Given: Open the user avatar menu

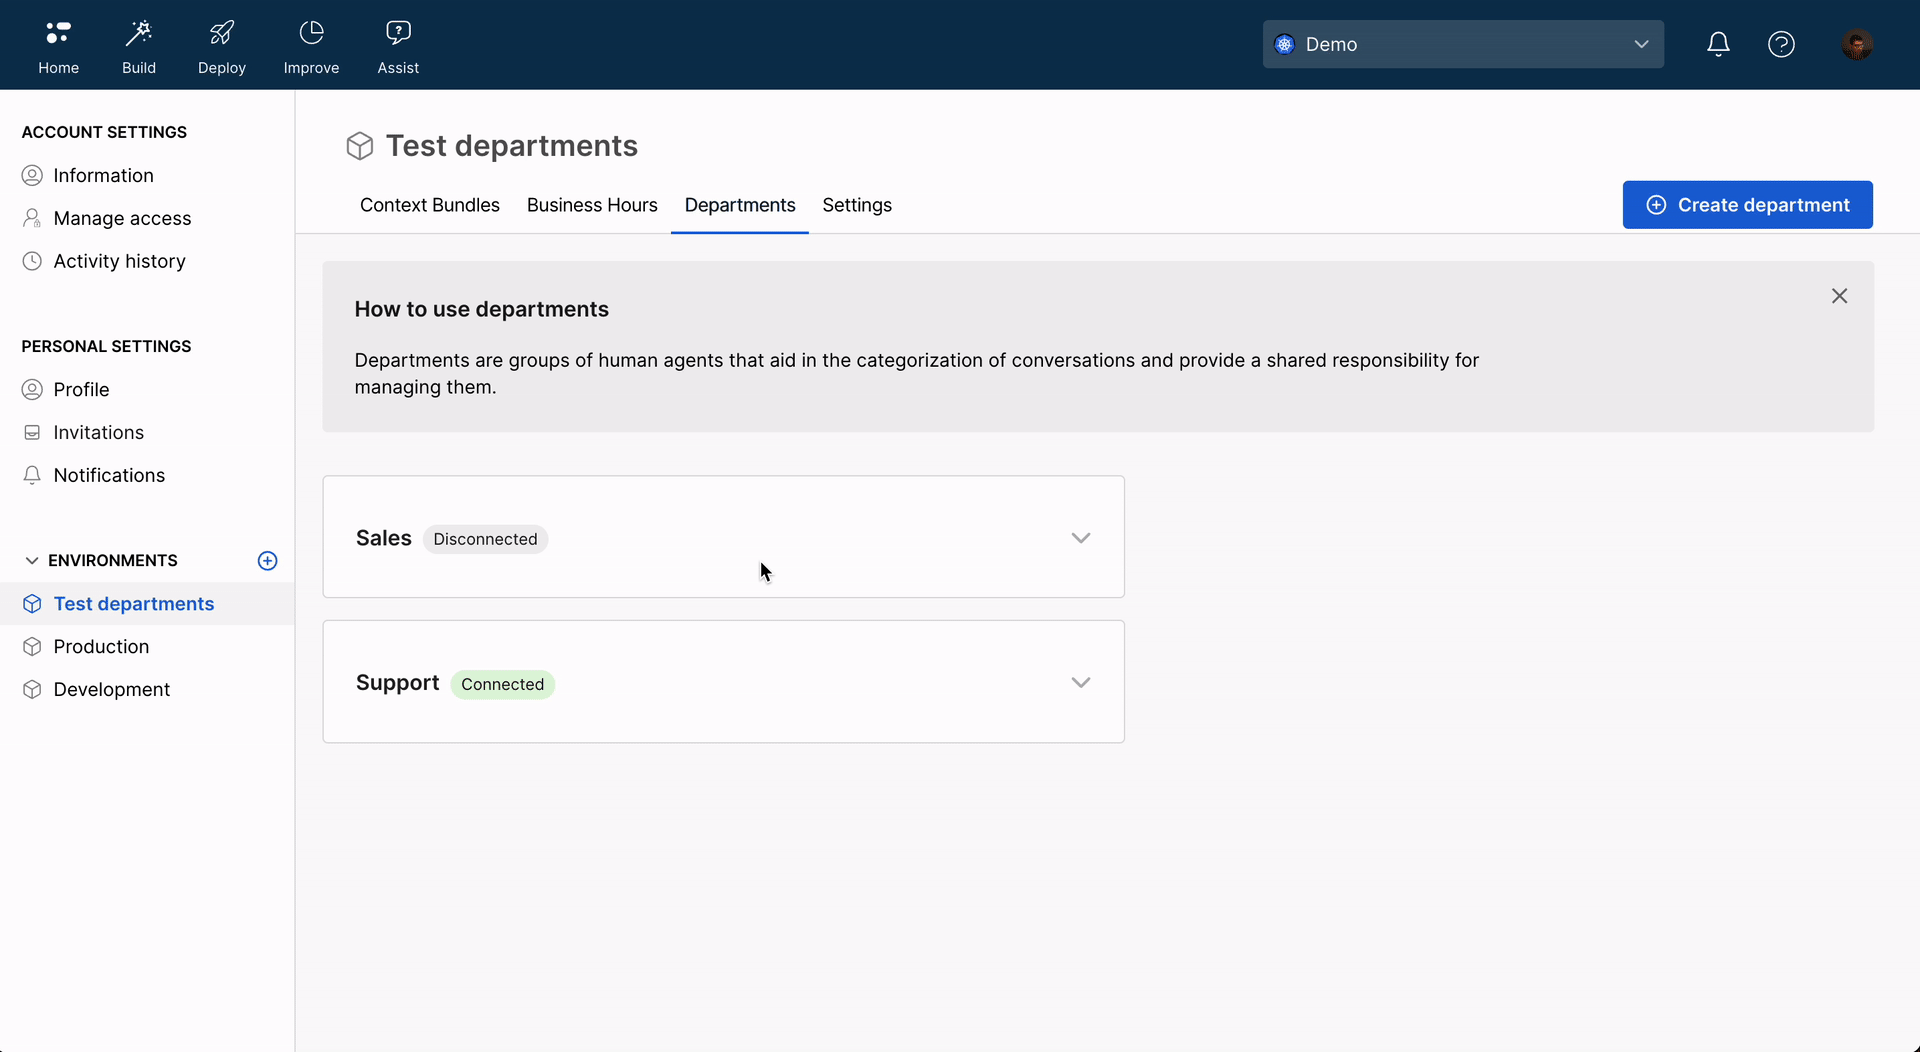Looking at the screenshot, I should pyautogui.click(x=1856, y=44).
